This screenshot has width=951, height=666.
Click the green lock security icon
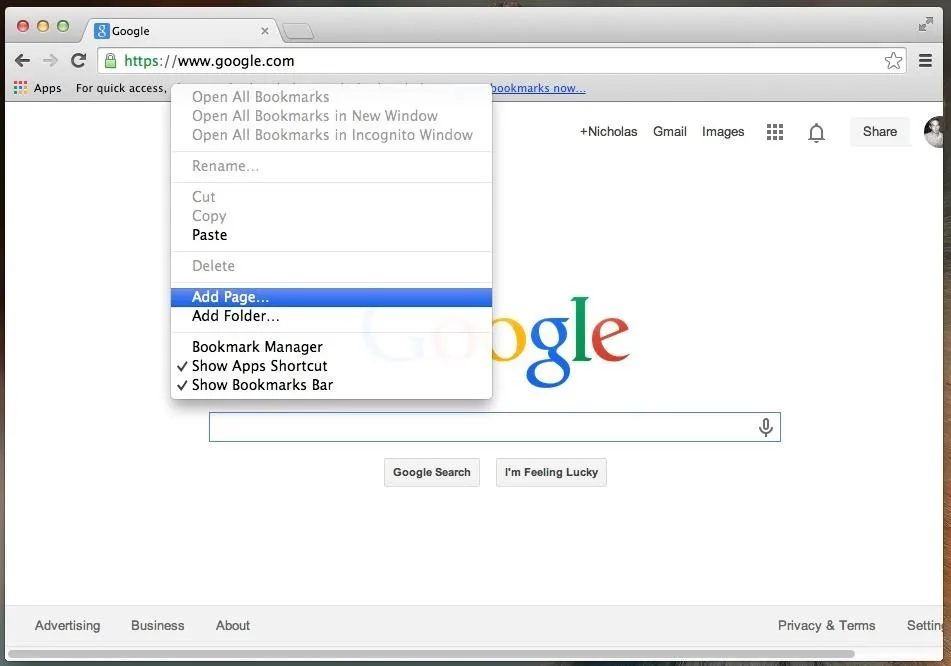pyautogui.click(x=110, y=61)
